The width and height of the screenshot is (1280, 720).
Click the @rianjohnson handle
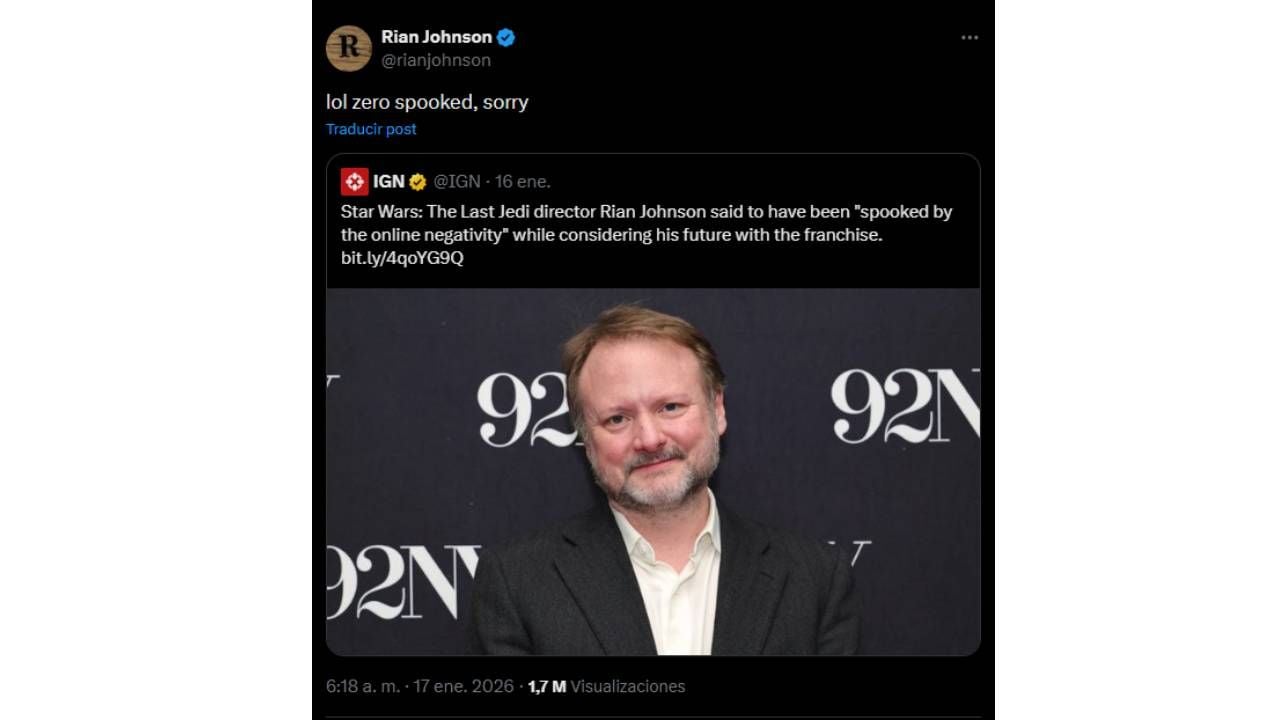coord(436,60)
